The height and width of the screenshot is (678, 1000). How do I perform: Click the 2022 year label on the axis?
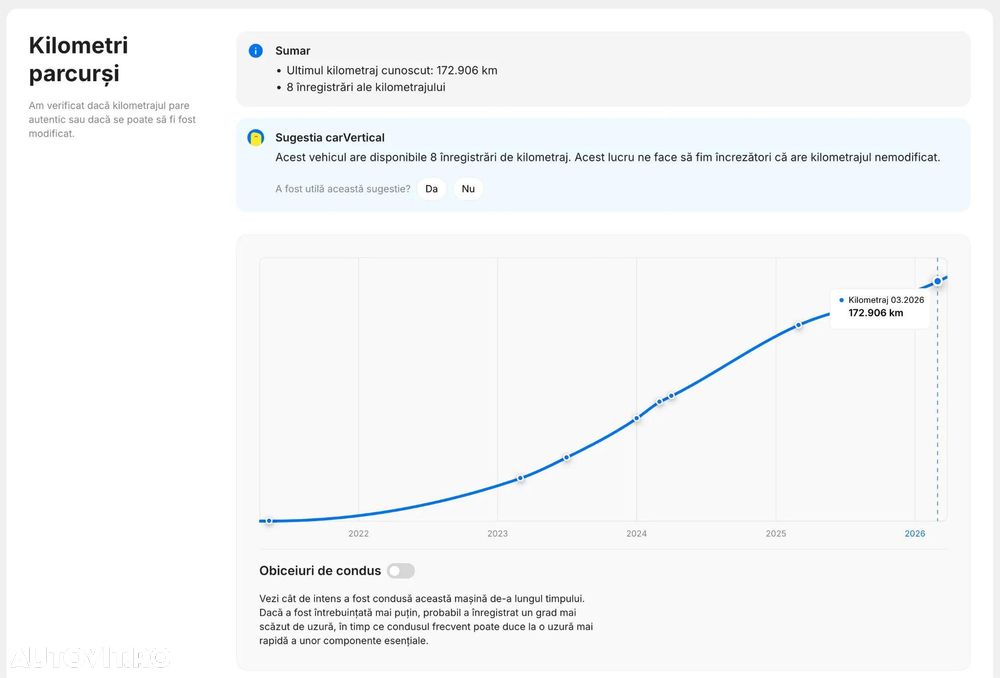coord(358,534)
